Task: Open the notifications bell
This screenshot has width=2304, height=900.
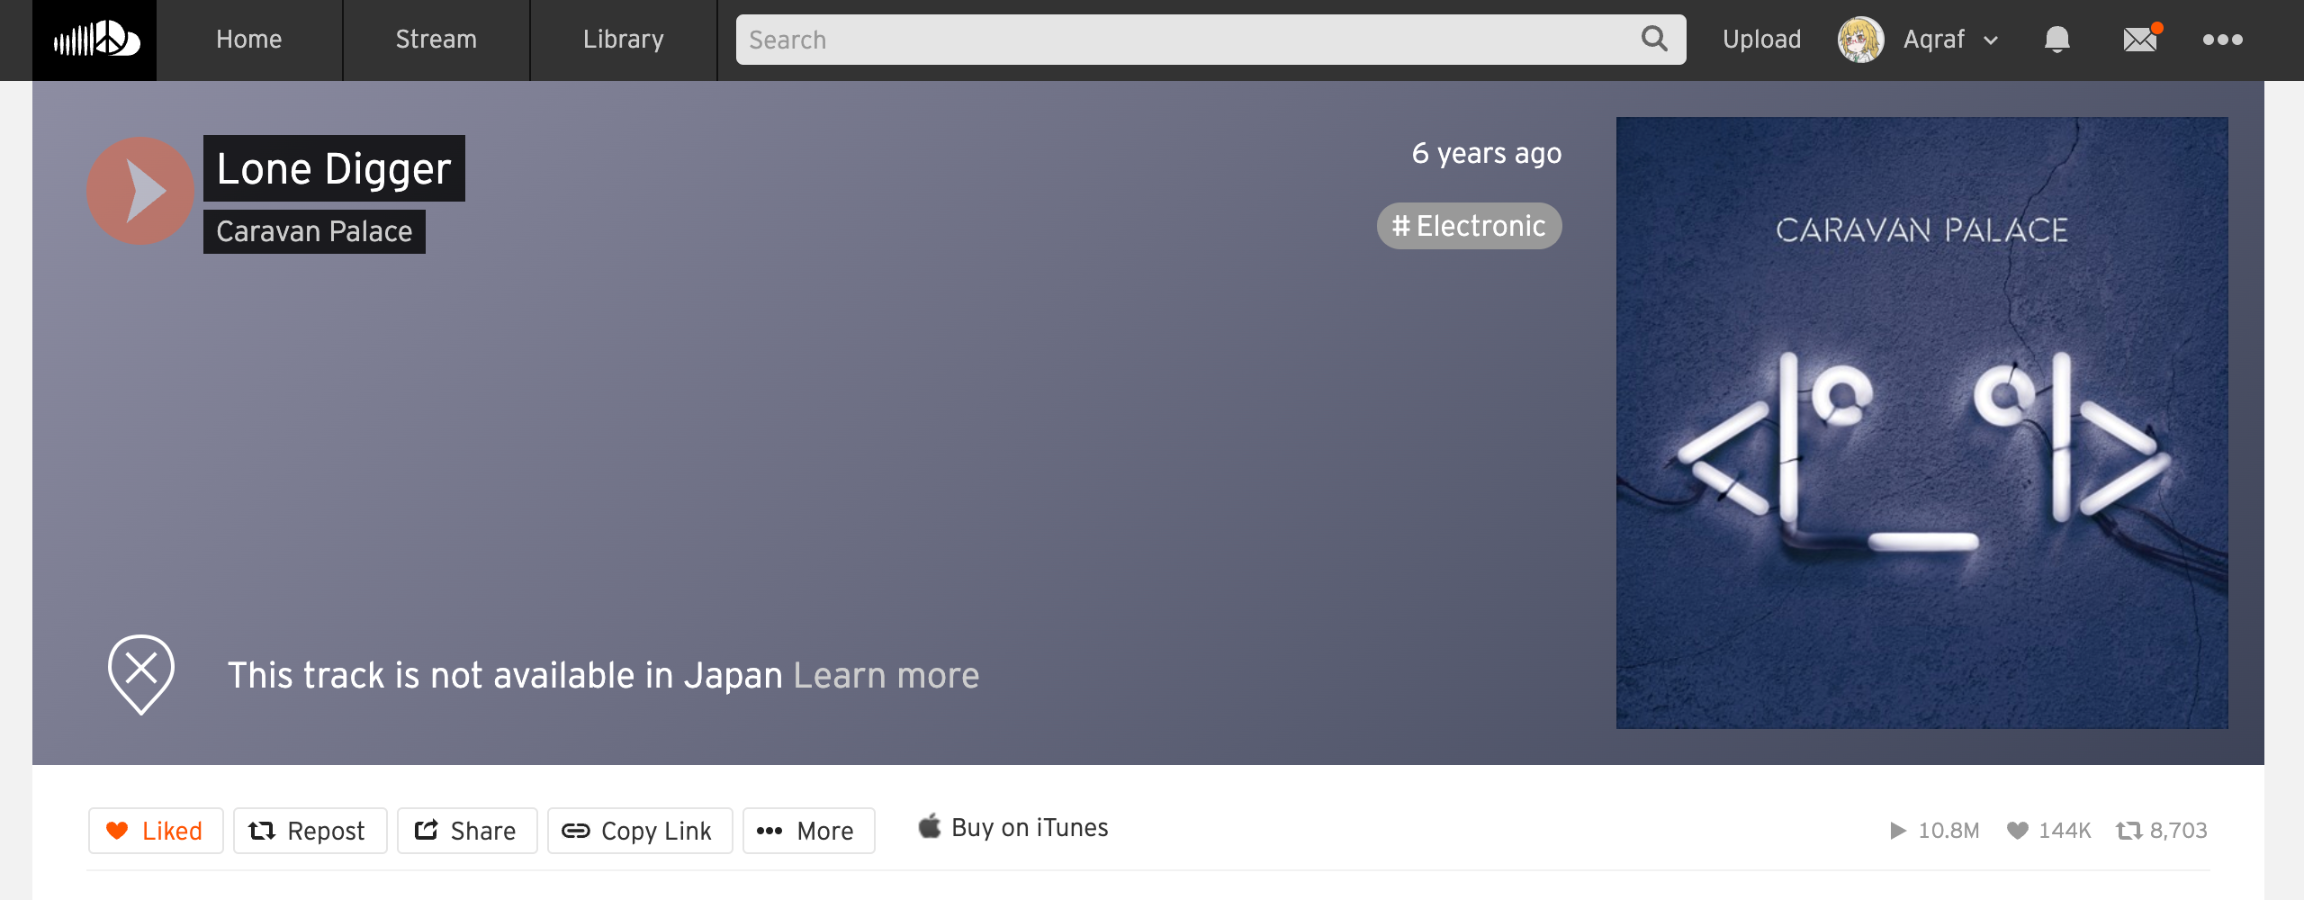Action: (2056, 39)
